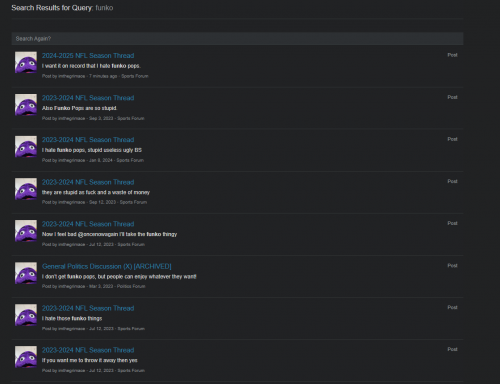
Task: Click avatar next to 'Also Funko Pops' post
Action: [26, 105]
